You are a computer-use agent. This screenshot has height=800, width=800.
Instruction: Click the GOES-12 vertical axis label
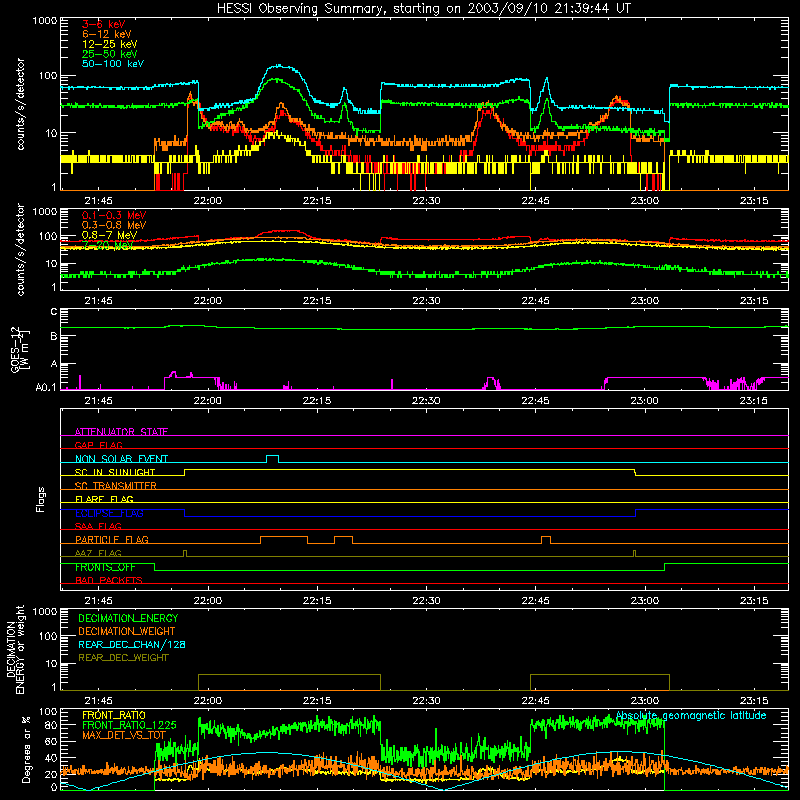click(x=19, y=349)
